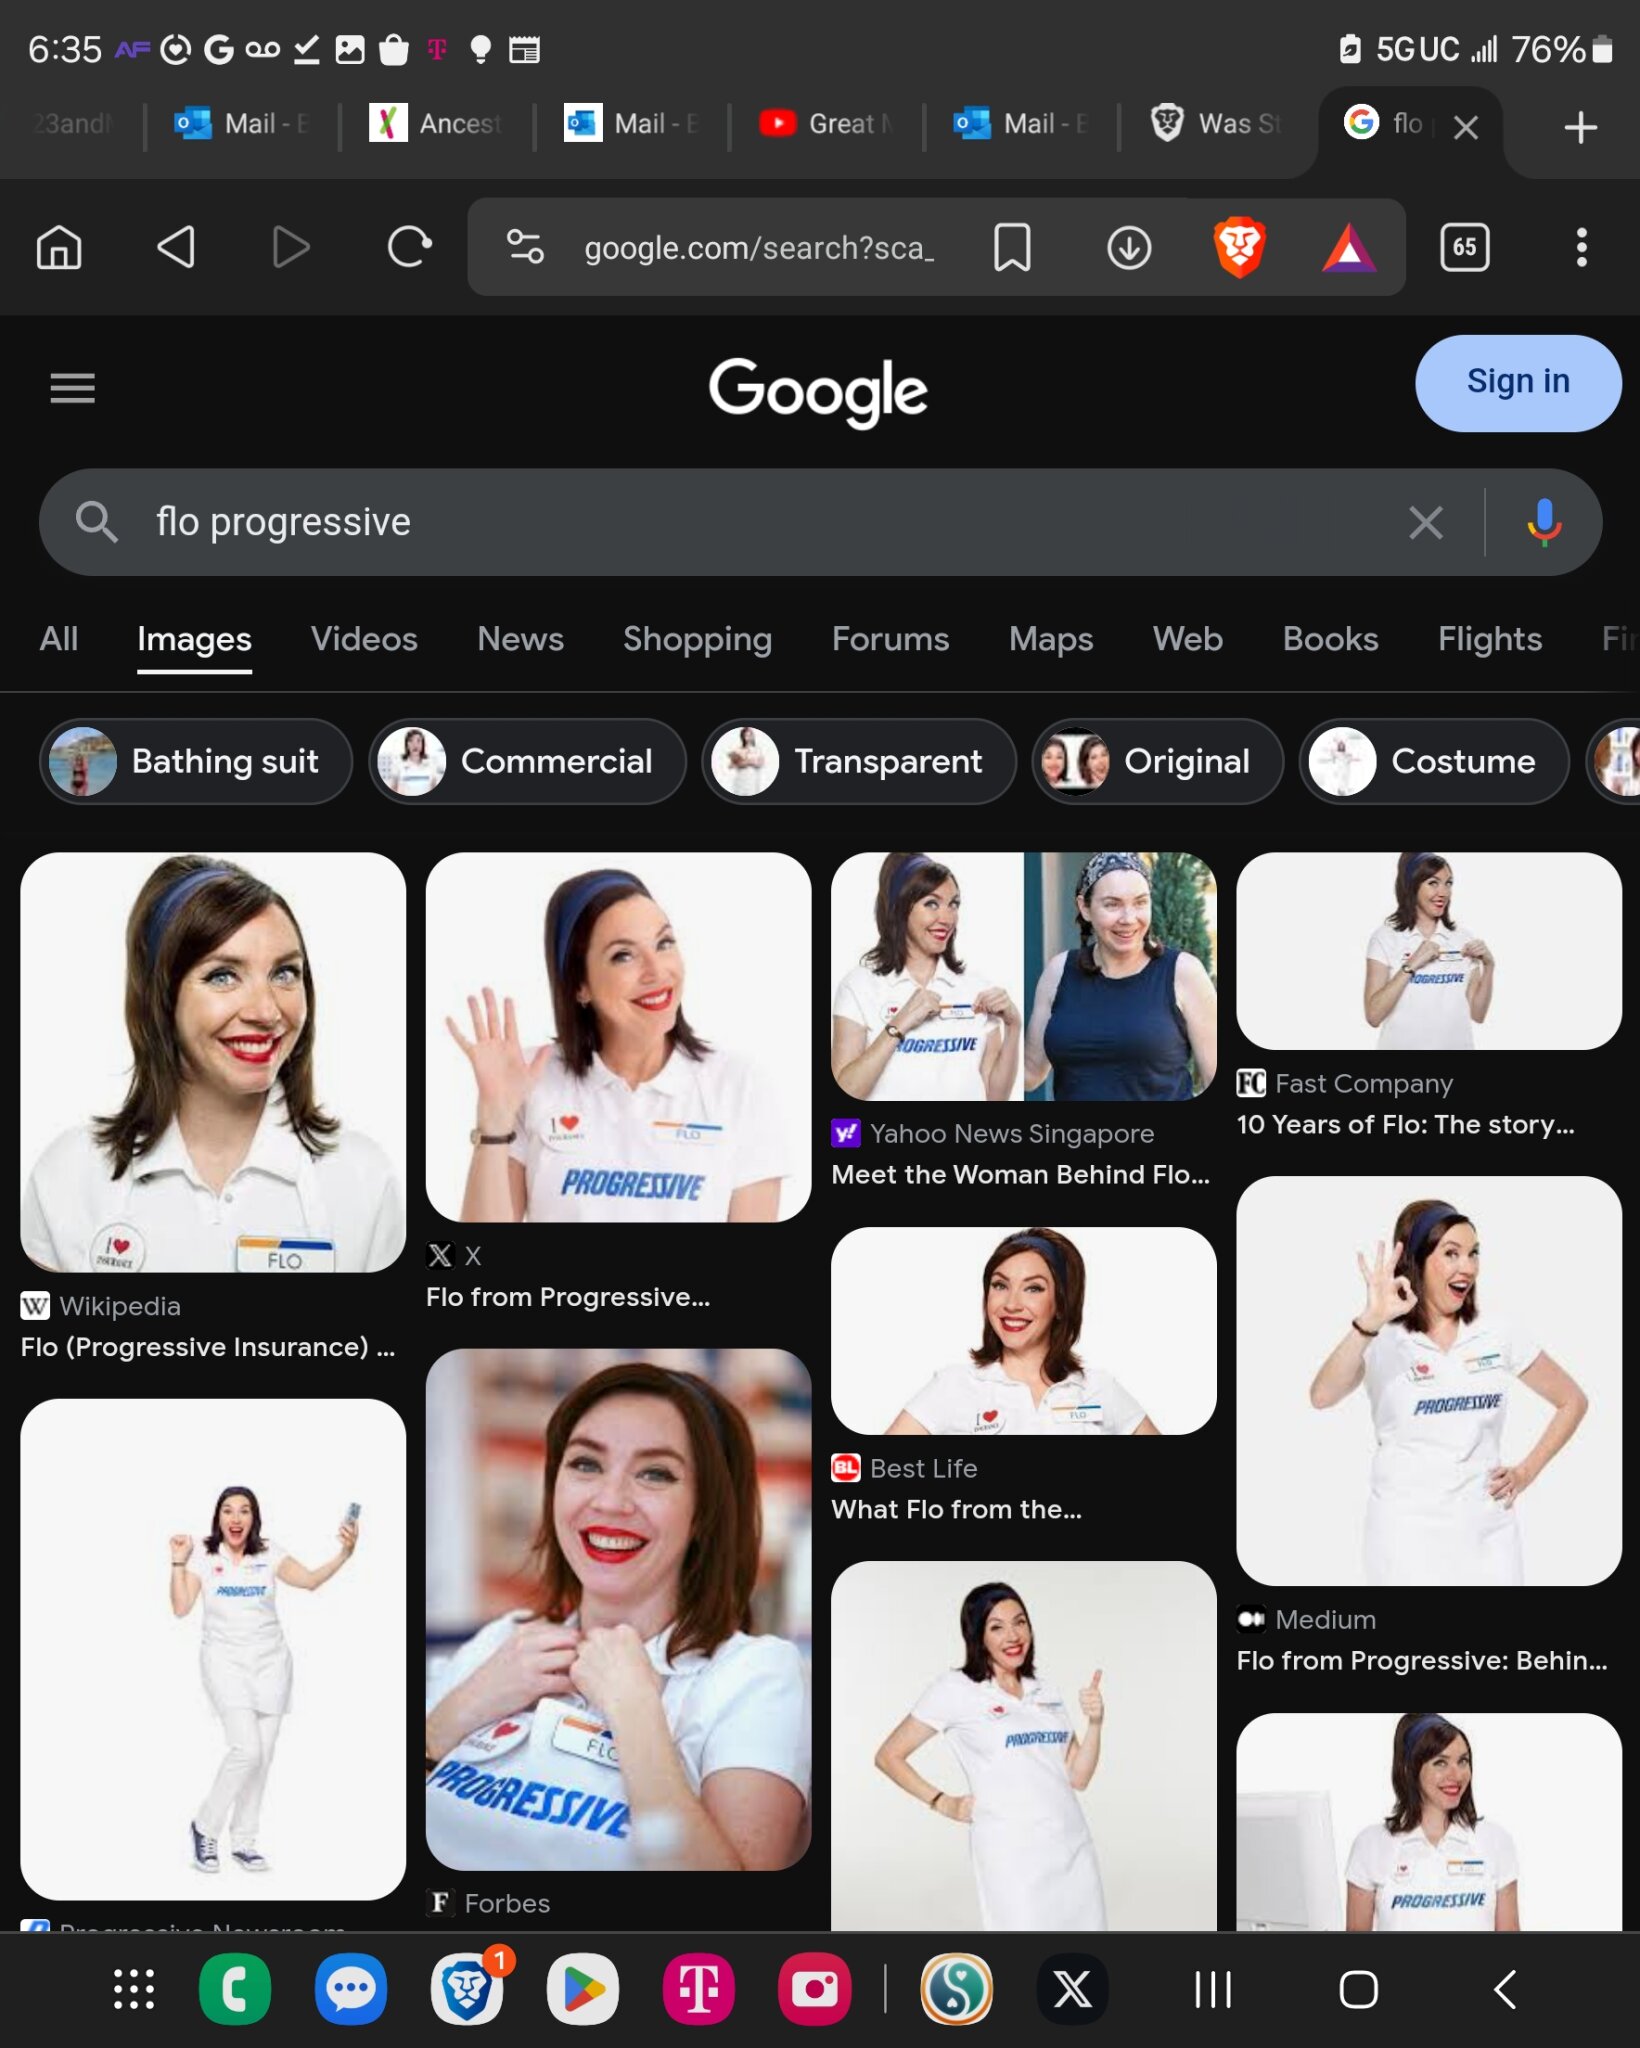The height and width of the screenshot is (2048, 1640).
Task: Open browser three-dot menu
Action: point(1581,247)
